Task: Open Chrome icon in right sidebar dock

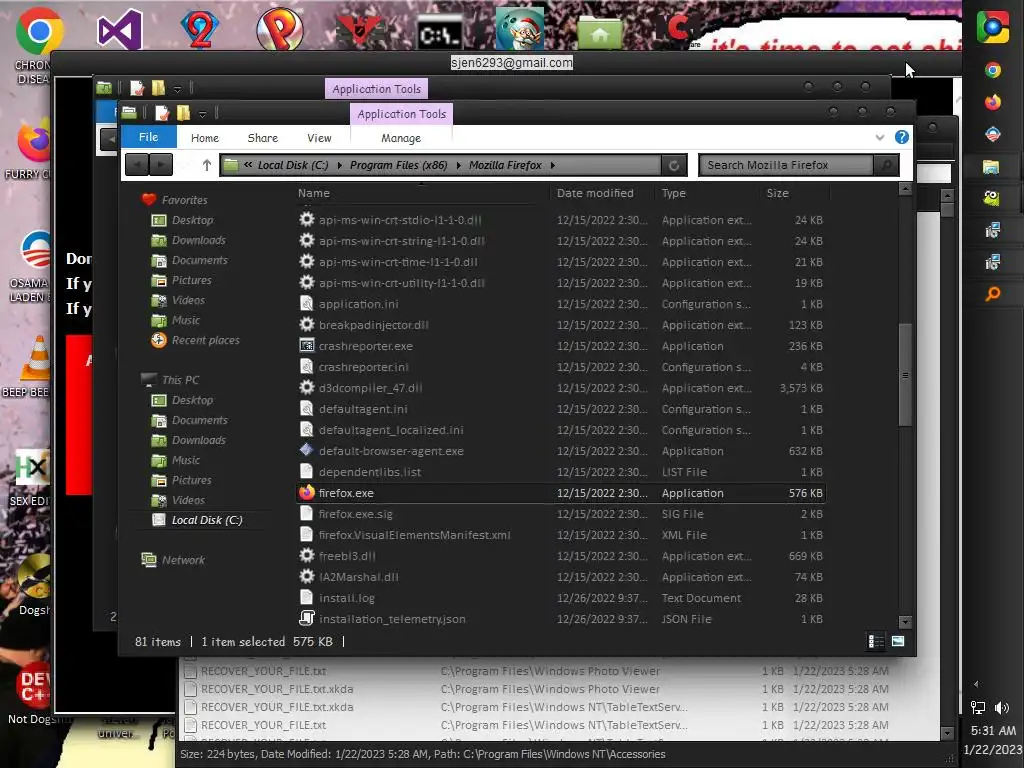Action: 993,70
